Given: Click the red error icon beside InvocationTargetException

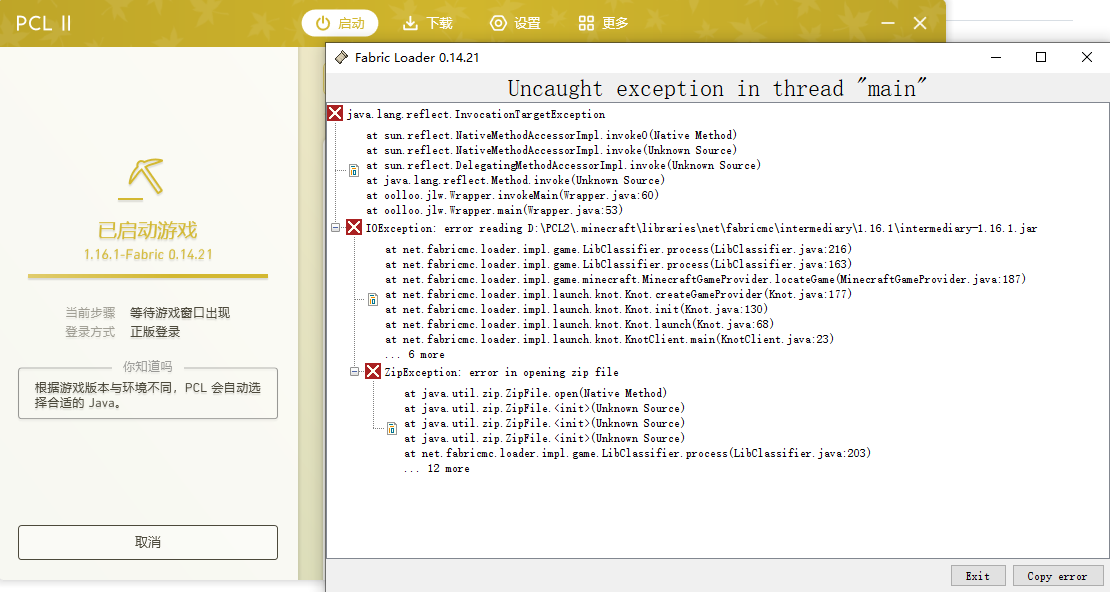Looking at the screenshot, I should [x=335, y=113].
